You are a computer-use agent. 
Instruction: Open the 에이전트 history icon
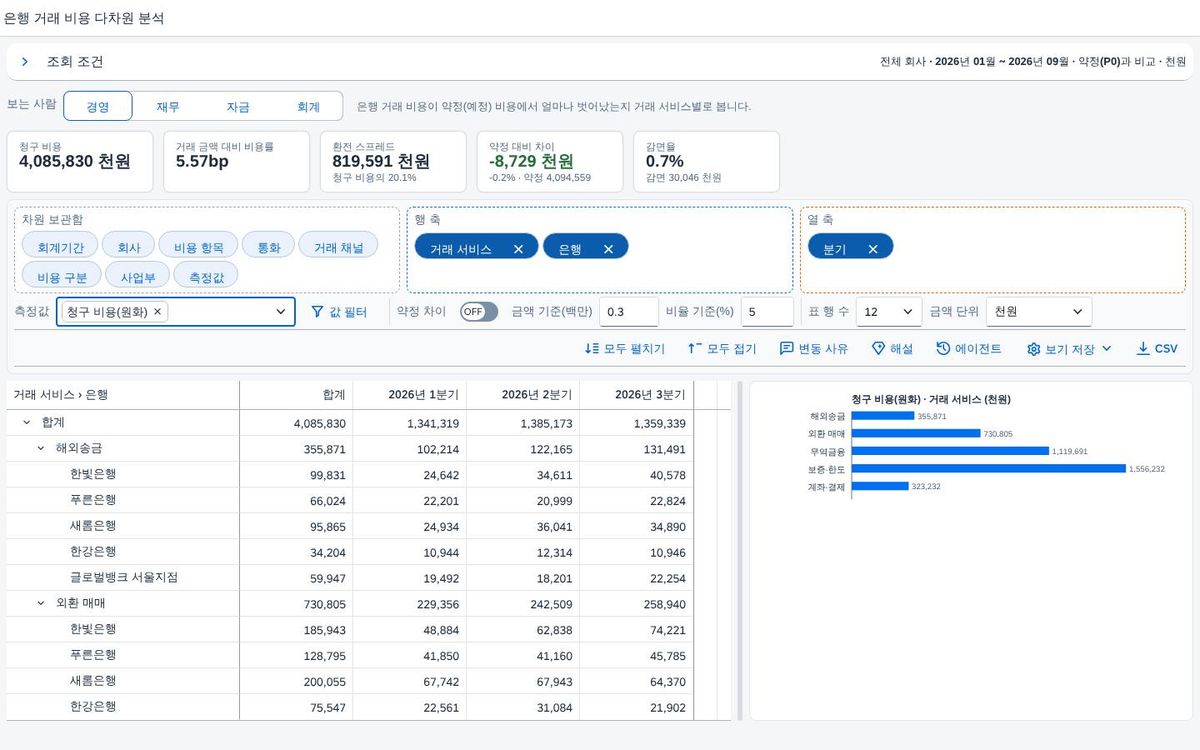(943, 349)
